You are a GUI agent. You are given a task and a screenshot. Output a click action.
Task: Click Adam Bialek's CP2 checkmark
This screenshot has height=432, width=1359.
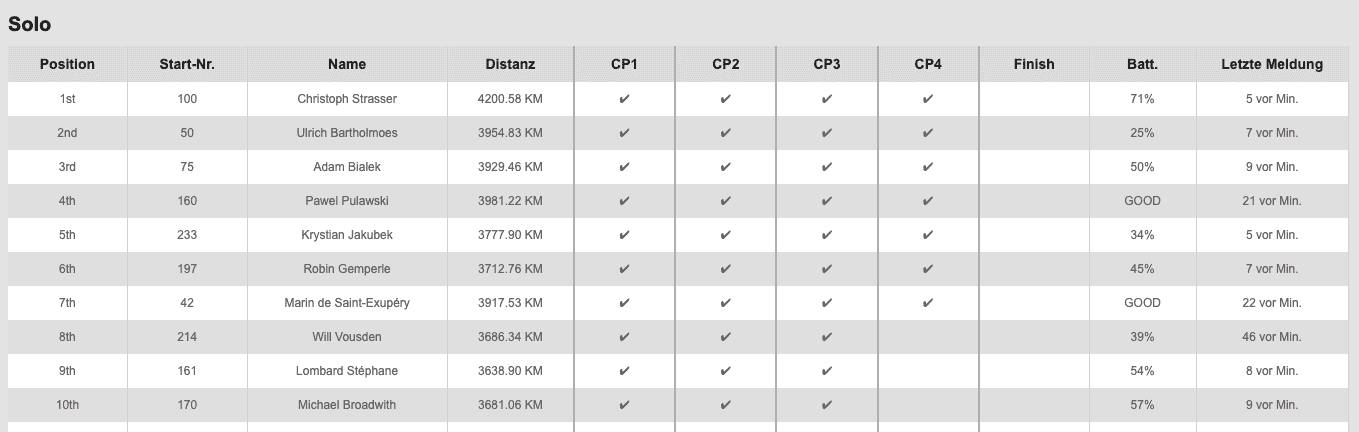click(726, 167)
